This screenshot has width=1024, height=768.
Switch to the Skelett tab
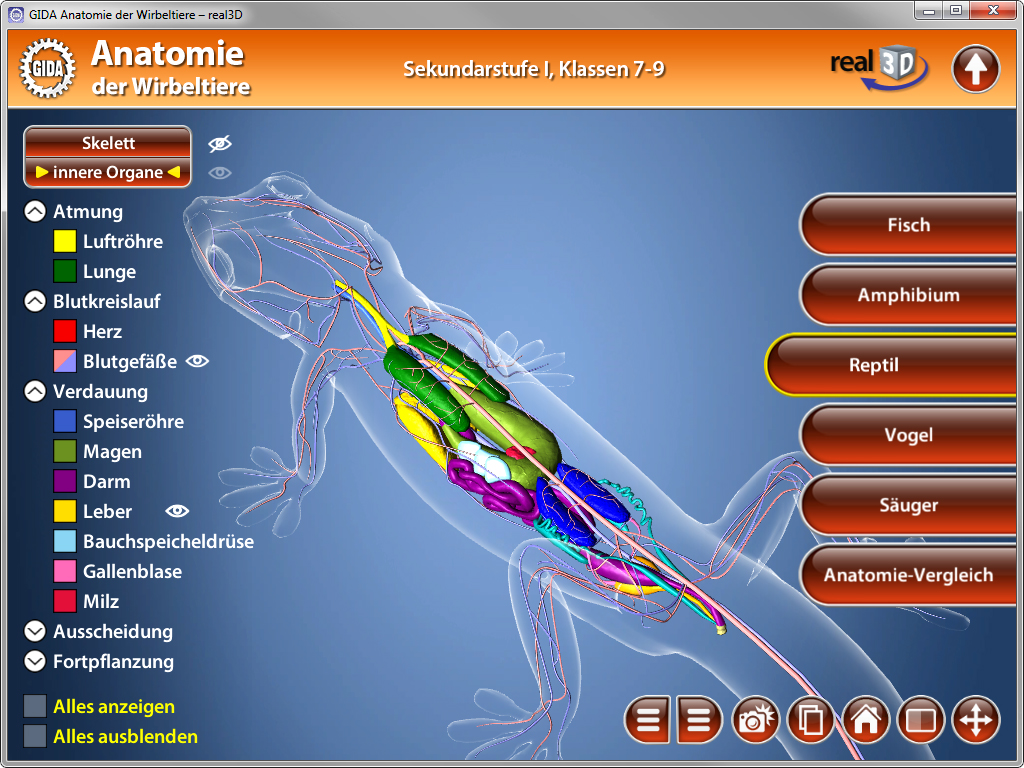coord(108,143)
